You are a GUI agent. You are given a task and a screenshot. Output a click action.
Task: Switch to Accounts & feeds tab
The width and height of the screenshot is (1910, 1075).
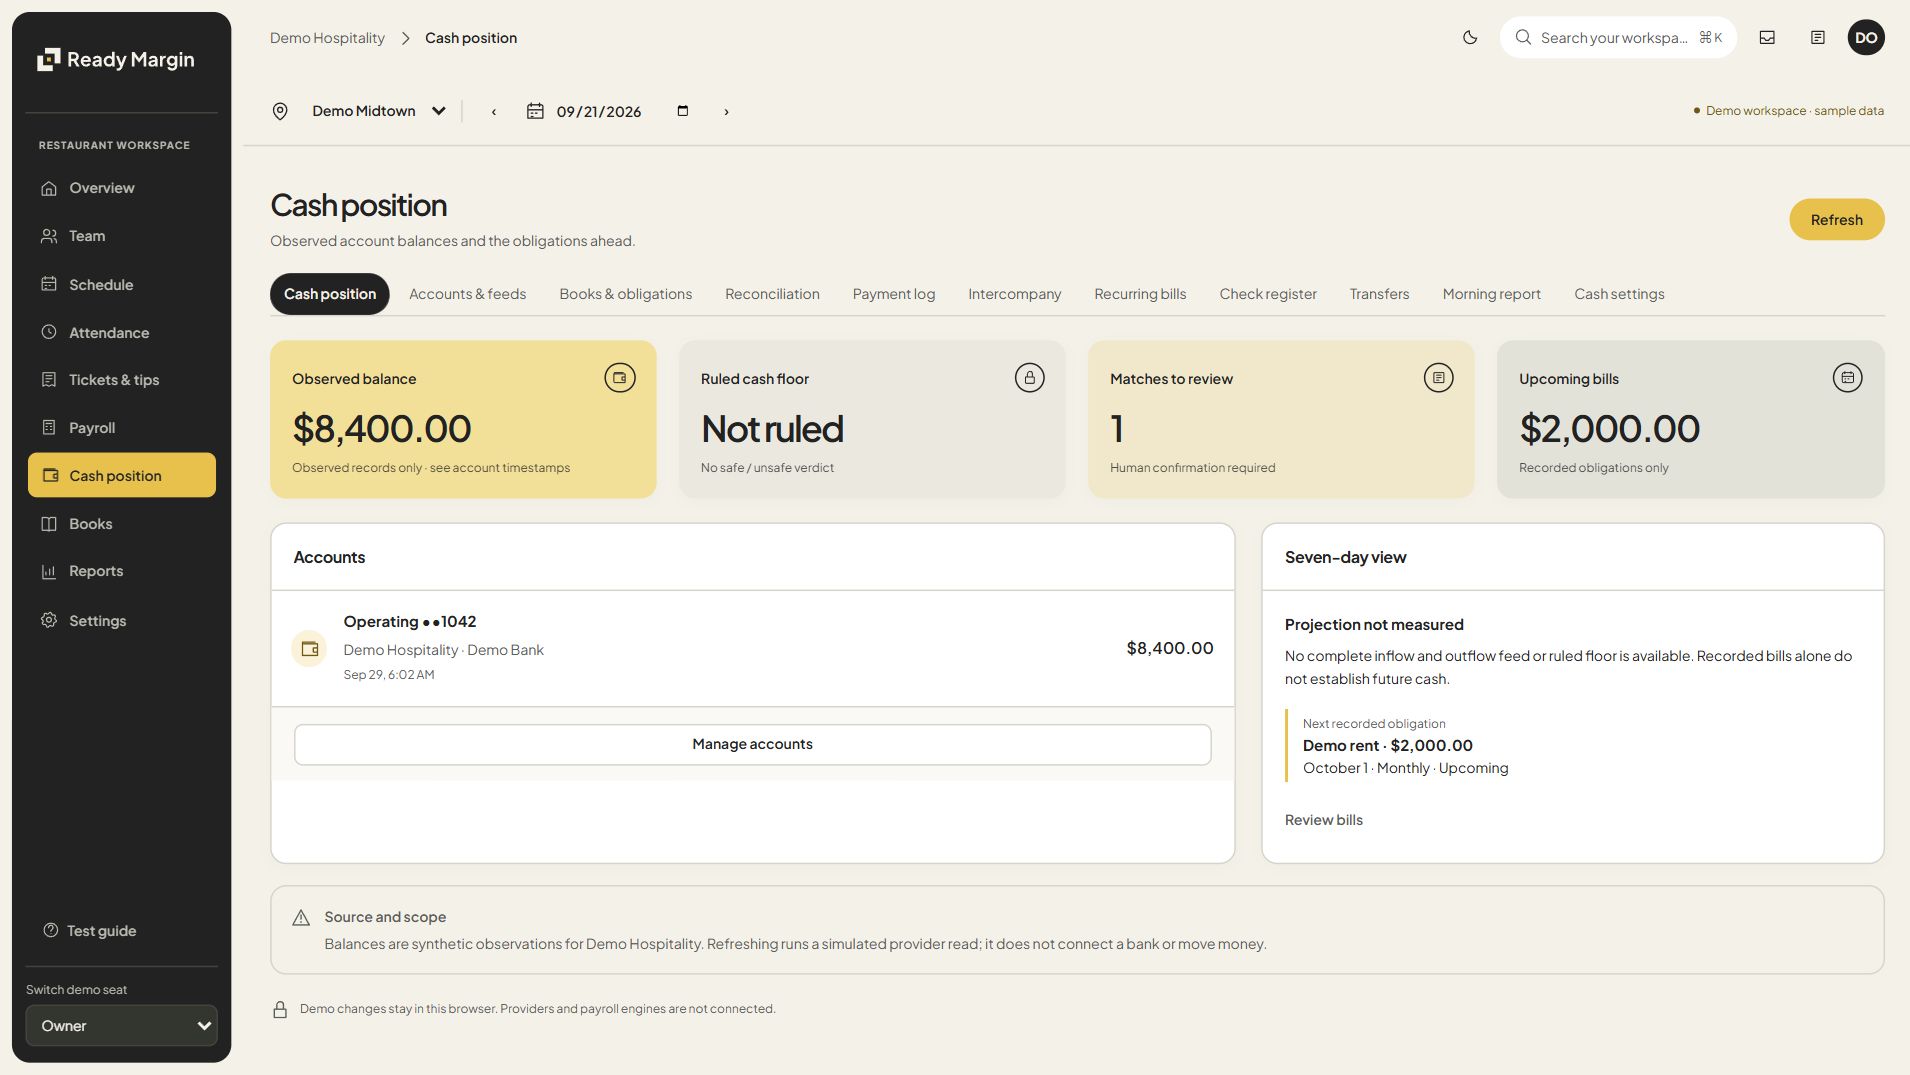(467, 294)
